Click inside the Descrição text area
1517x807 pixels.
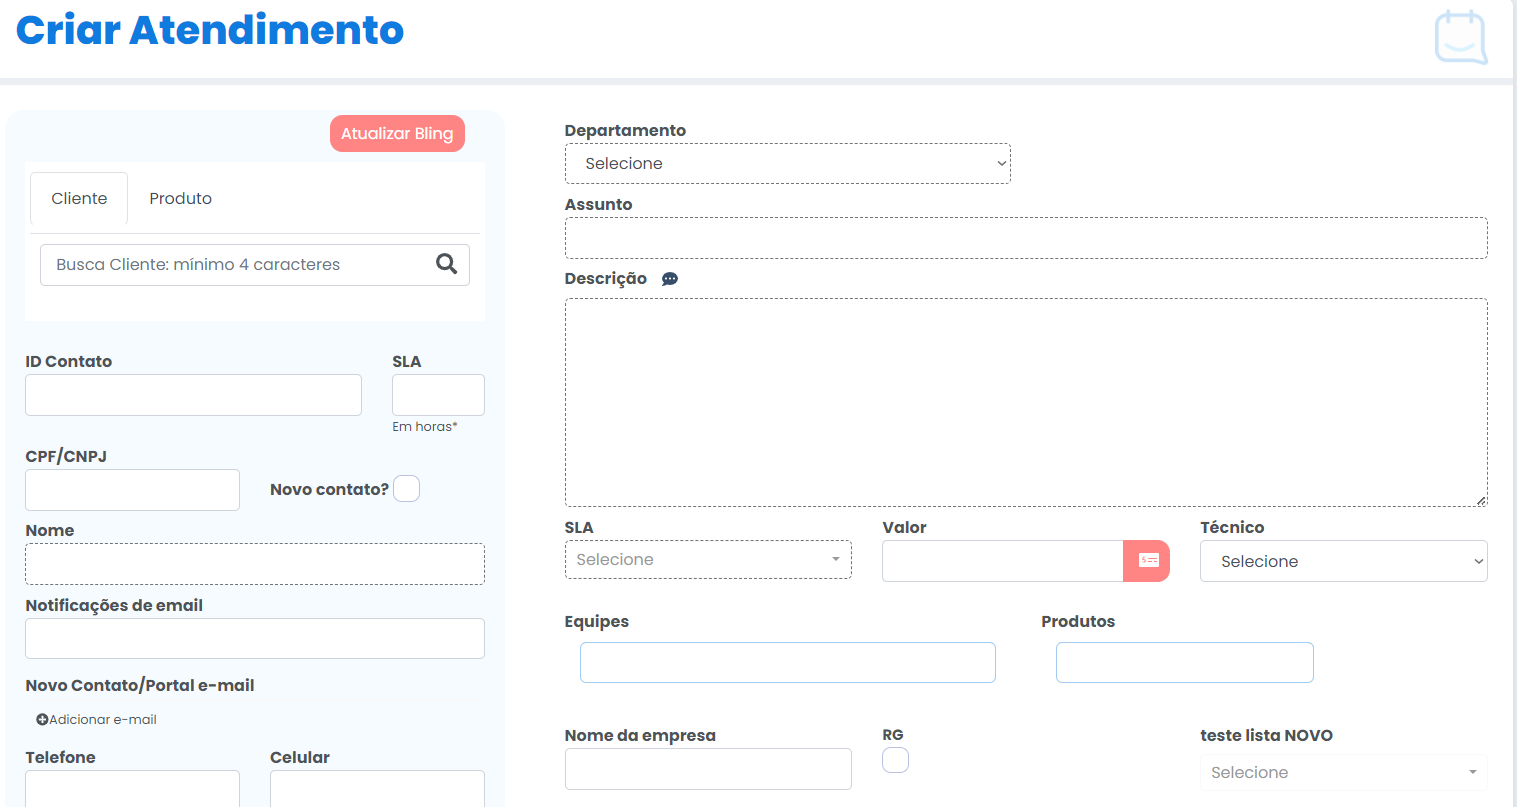tap(1026, 402)
